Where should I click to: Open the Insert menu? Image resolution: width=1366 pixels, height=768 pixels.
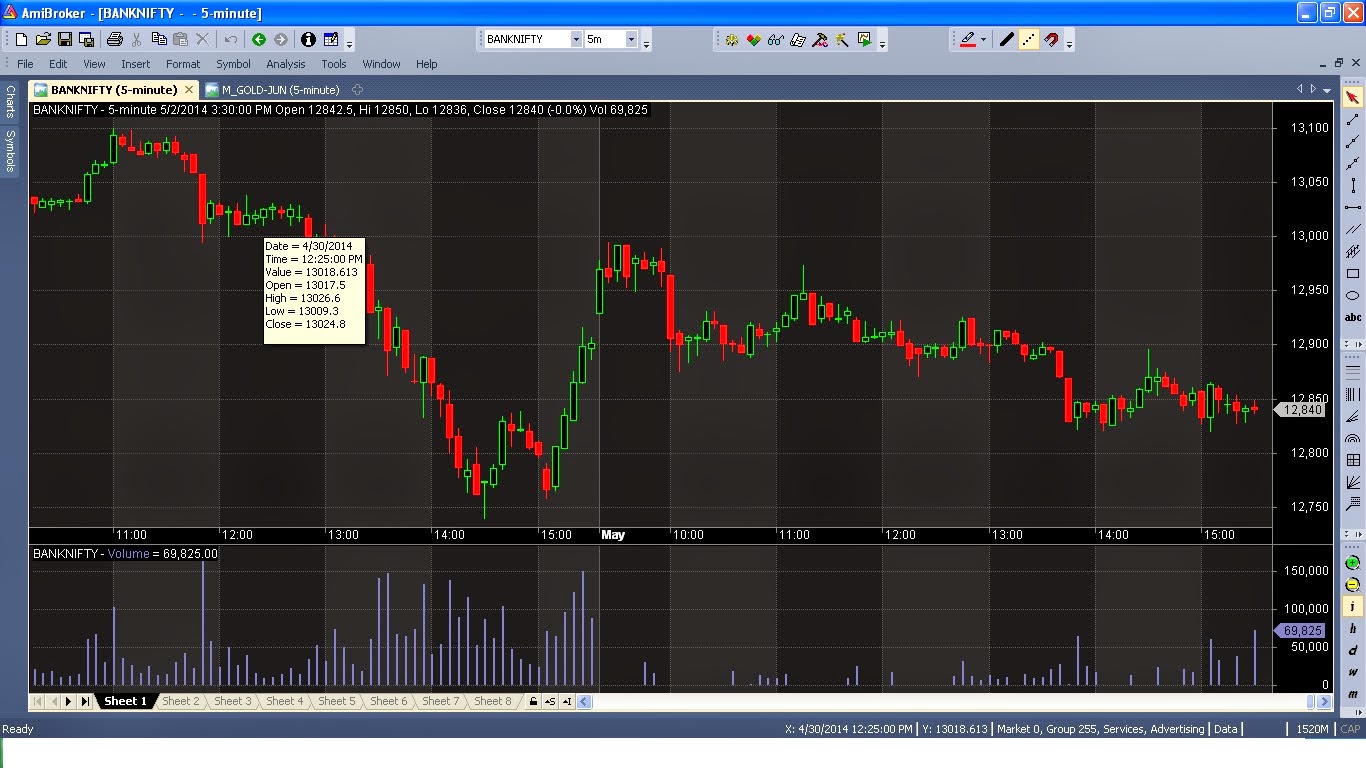click(135, 64)
